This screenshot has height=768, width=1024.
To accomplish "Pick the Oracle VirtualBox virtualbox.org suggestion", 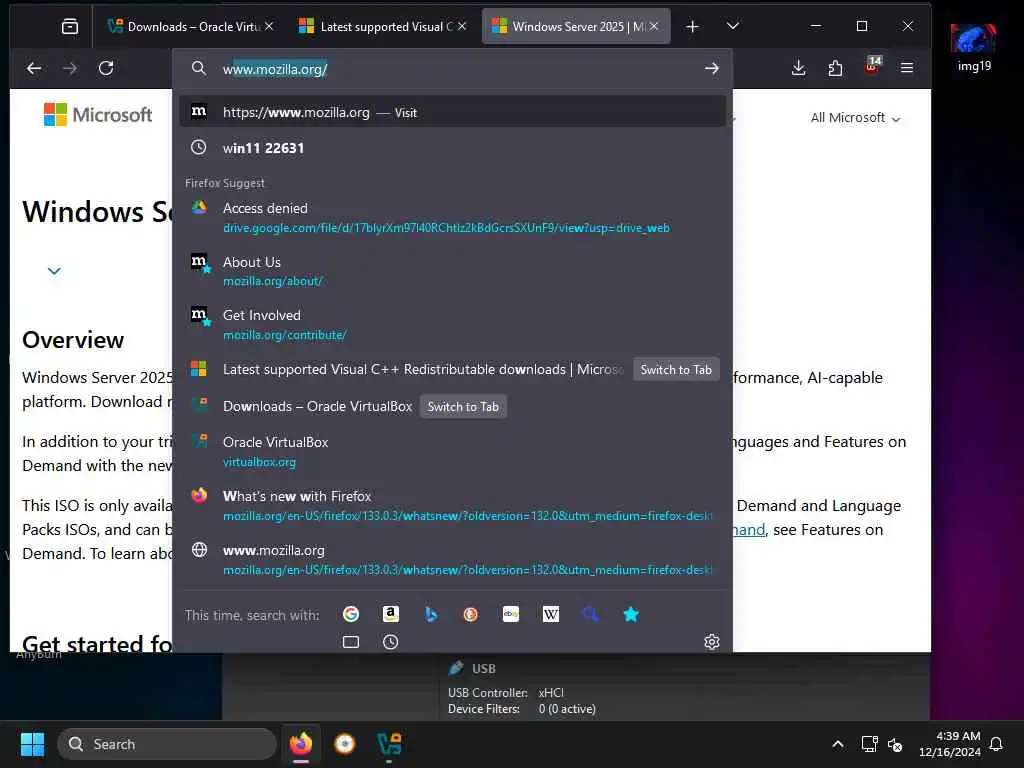I will (453, 452).
